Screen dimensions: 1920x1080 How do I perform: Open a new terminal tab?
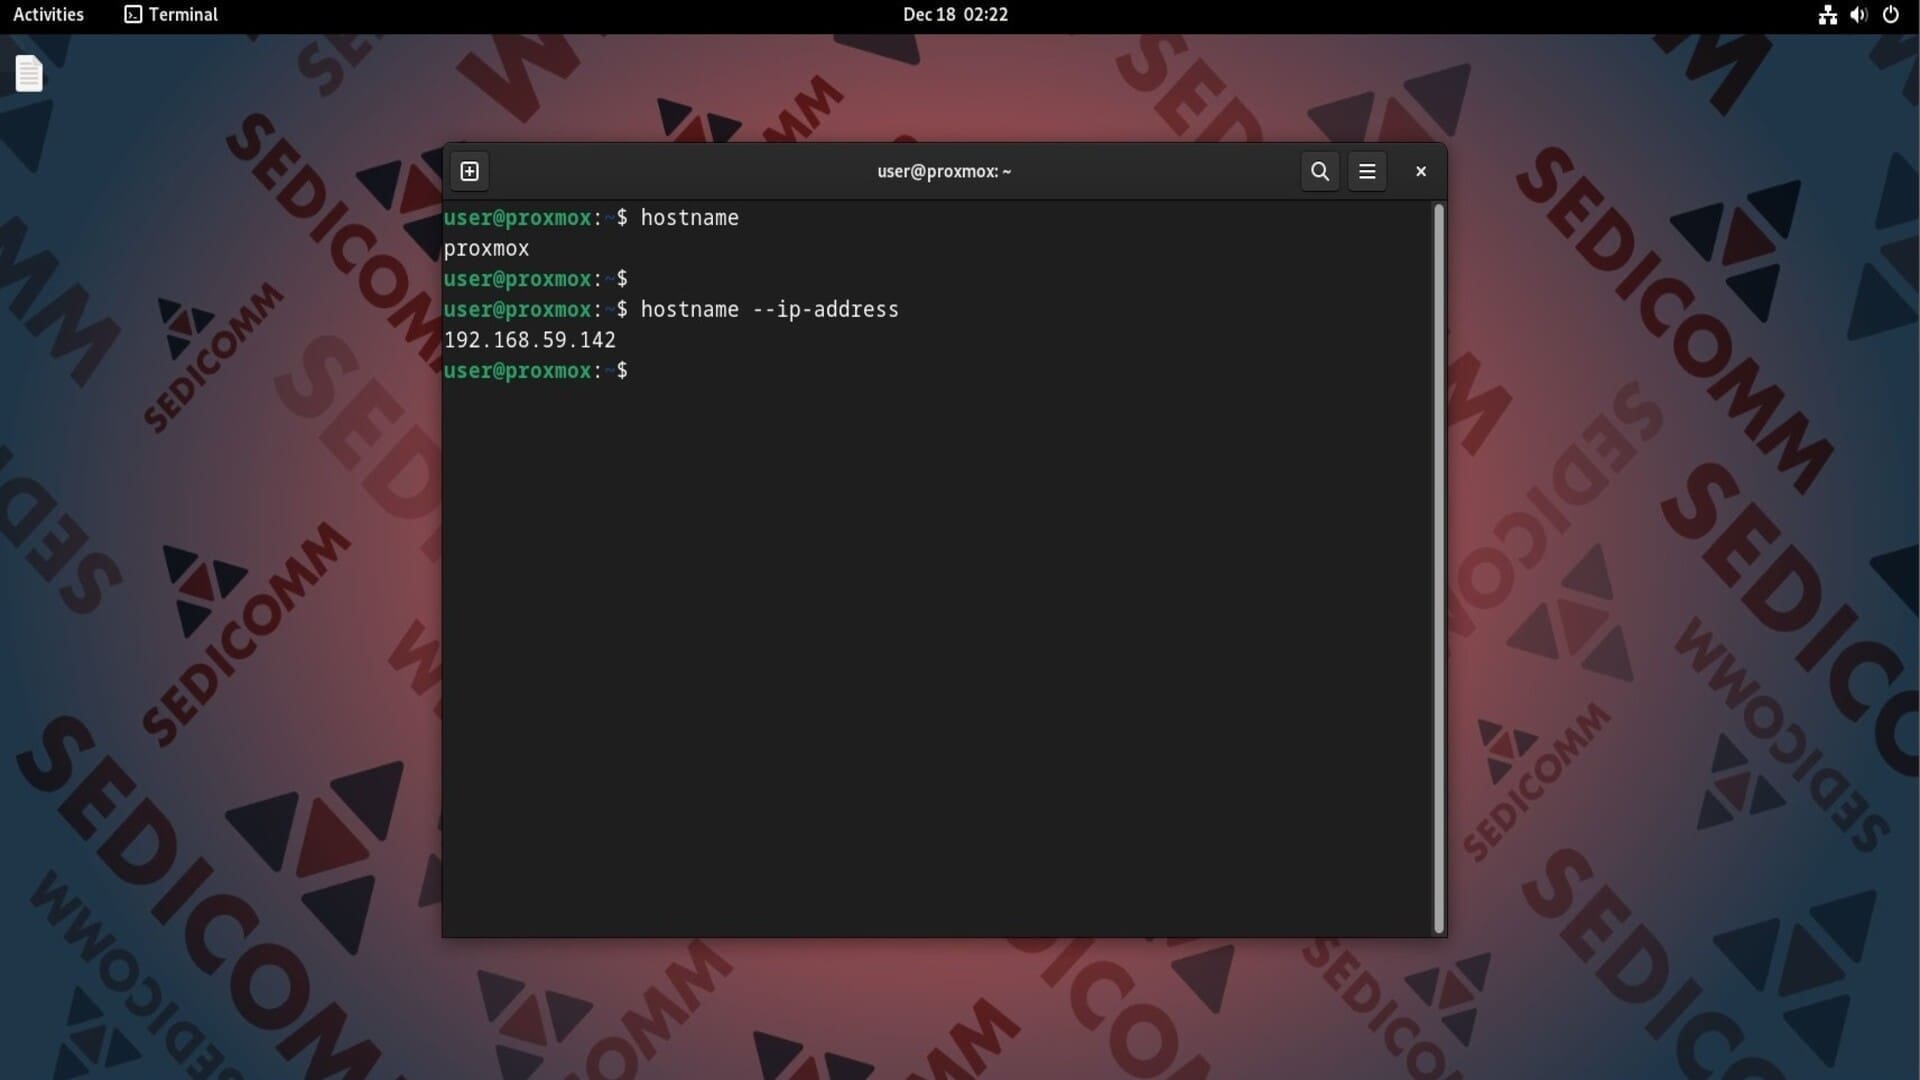(469, 171)
